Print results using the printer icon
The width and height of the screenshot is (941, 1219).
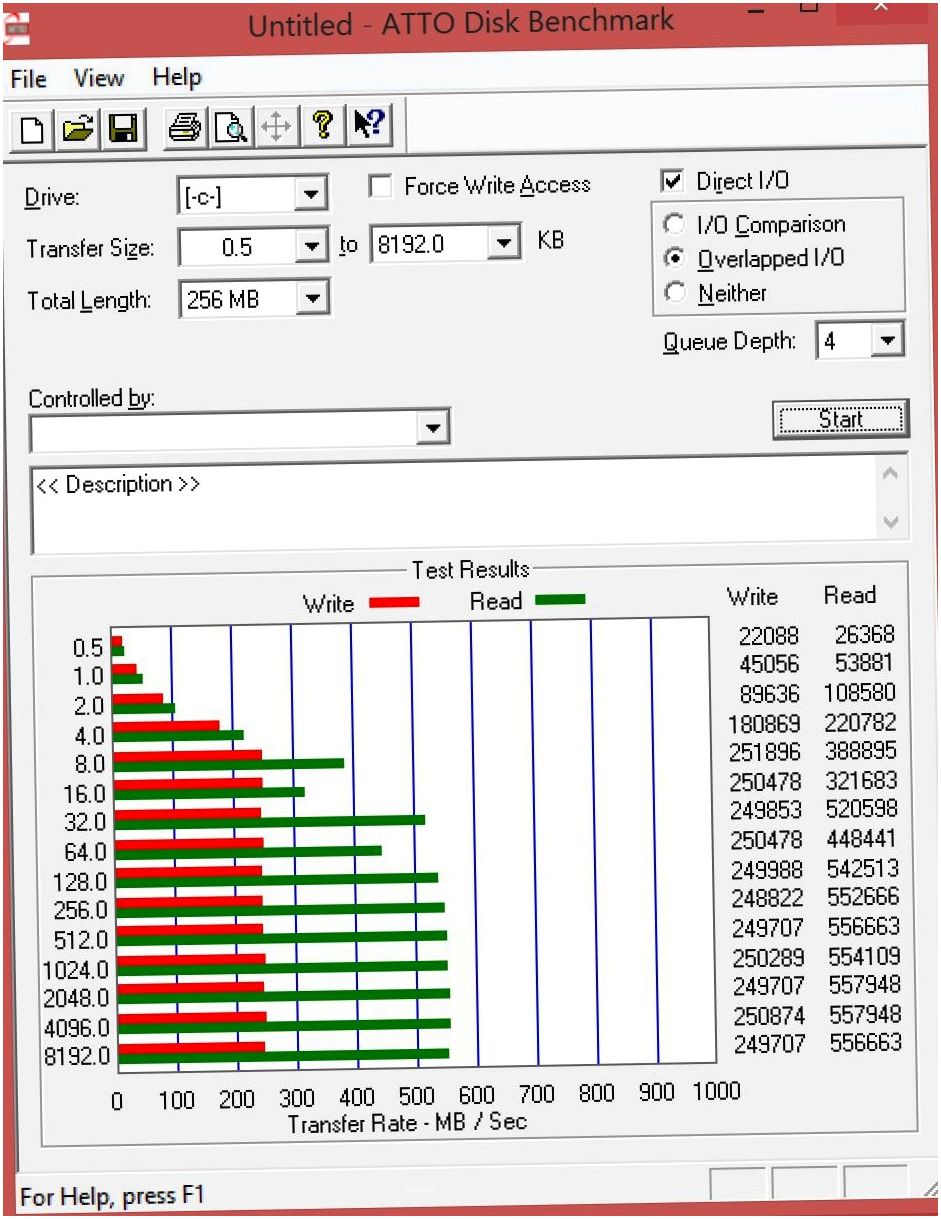tap(185, 128)
